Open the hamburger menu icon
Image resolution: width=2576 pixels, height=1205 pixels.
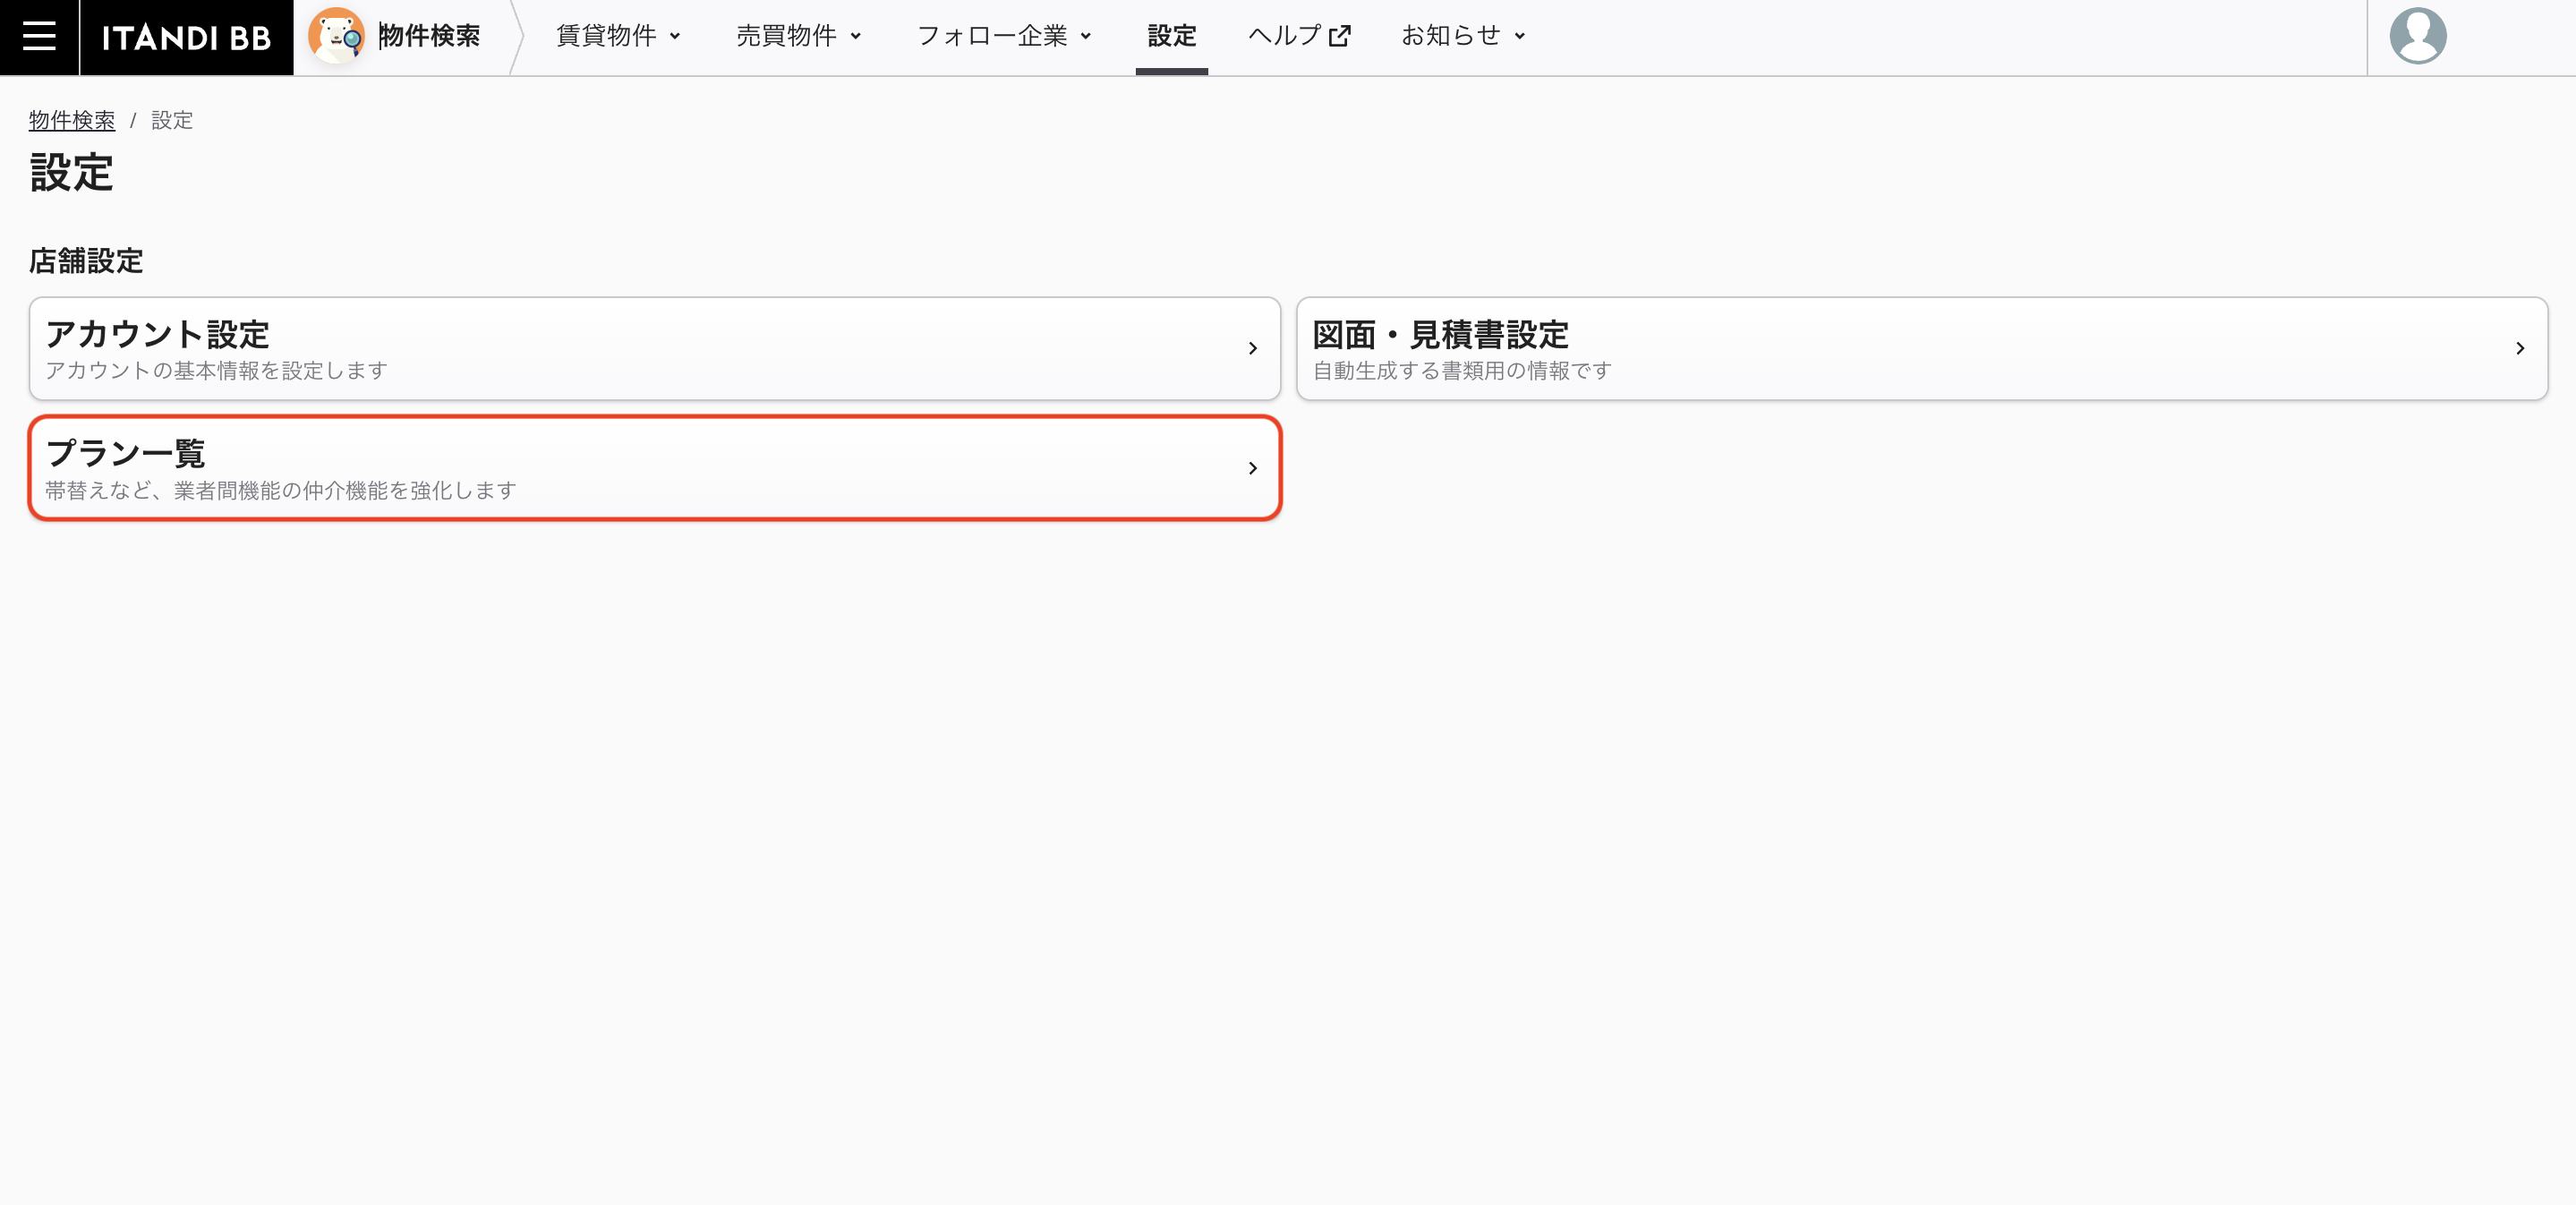[x=39, y=37]
